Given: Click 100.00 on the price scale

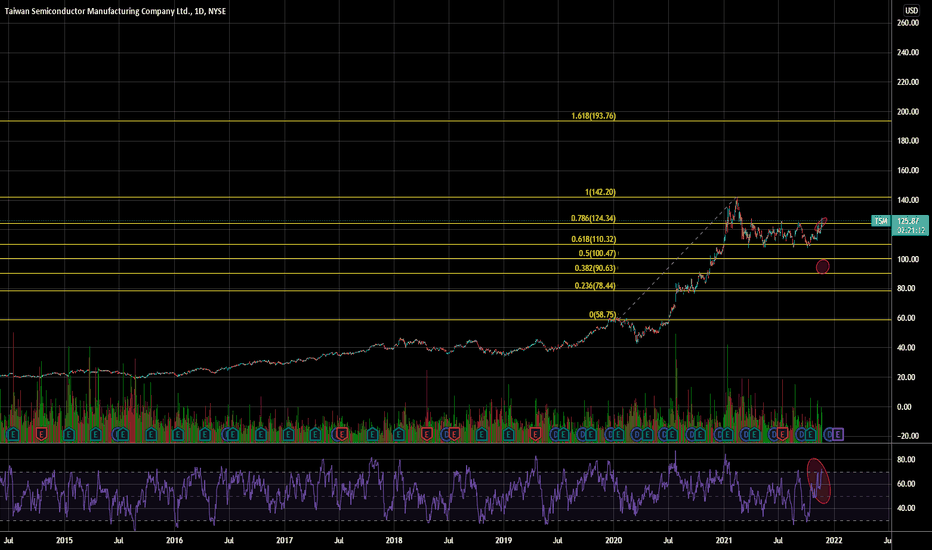Looking at the screenshot, I should pyautogui.click(x=908, y=259).
